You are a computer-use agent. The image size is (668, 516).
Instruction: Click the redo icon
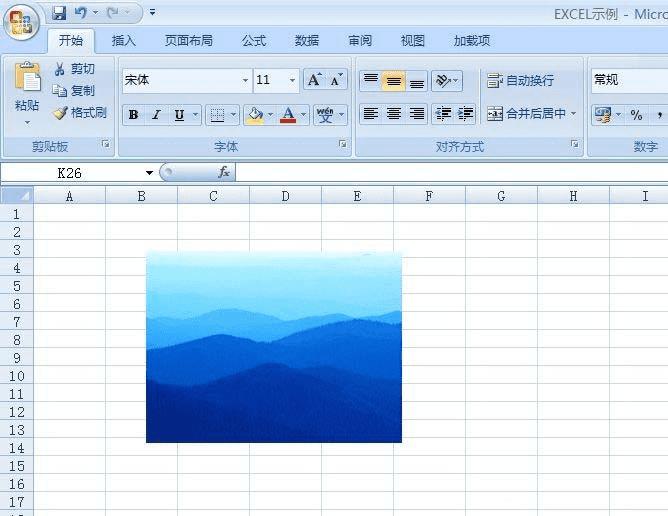click(x=113, y=13)
